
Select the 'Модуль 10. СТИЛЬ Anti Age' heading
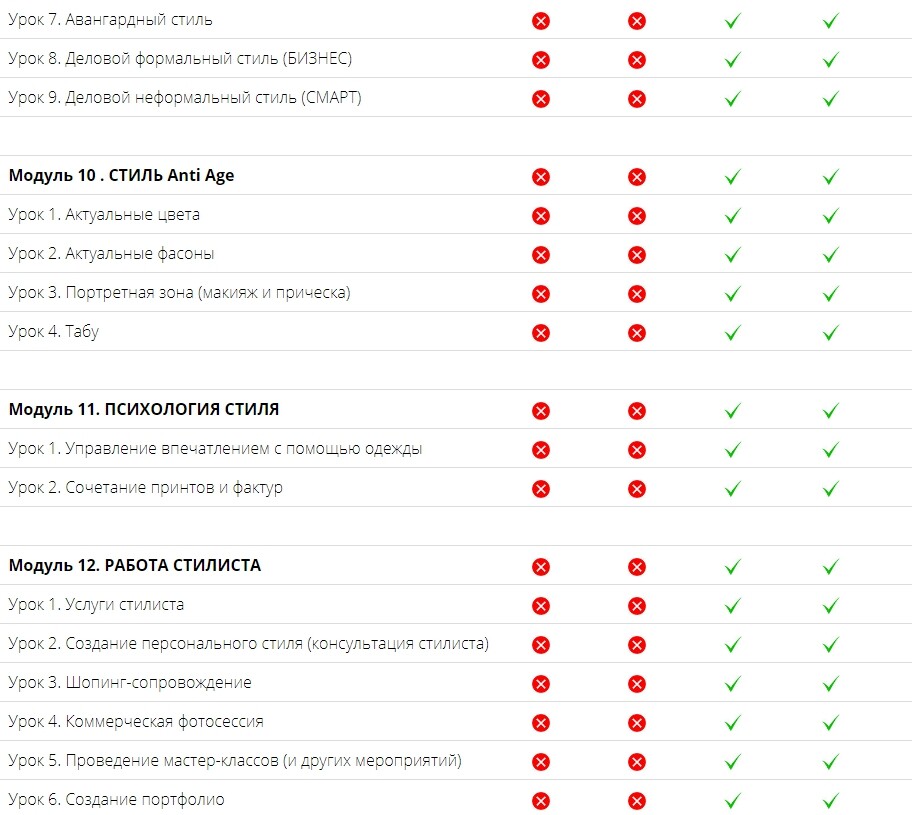[121, 175]
